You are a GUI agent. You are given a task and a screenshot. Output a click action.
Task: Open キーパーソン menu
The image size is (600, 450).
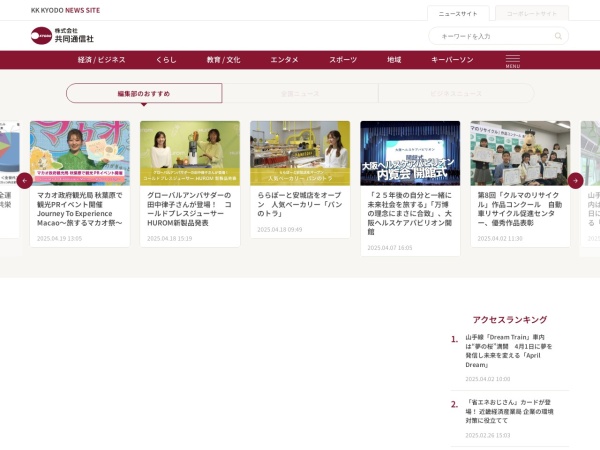(452, 60)
